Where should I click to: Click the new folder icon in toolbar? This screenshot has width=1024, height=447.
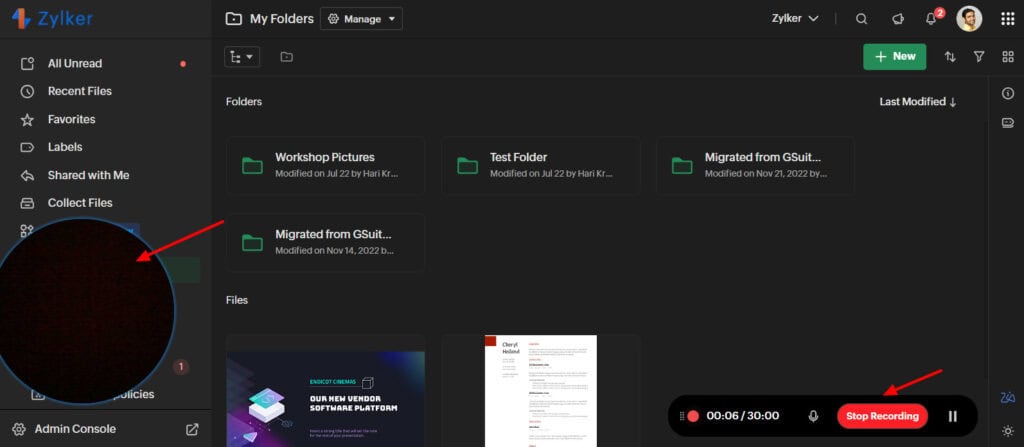(x=287, y=57)
